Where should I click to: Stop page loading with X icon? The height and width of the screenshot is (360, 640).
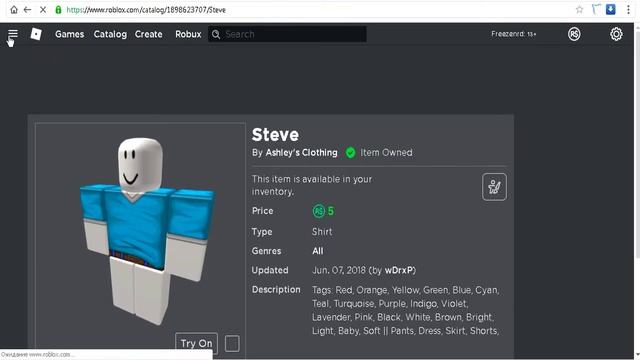[x=43, y=10]
